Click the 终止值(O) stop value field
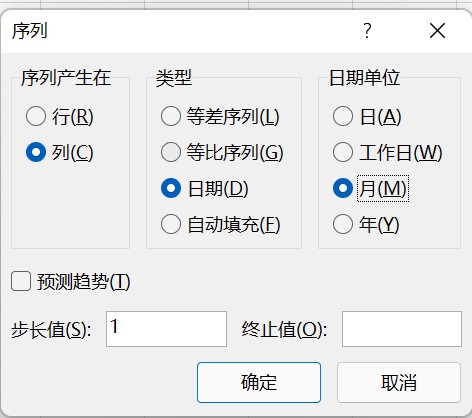The height and width of the screenshot is (418, 472). (402, 329)
